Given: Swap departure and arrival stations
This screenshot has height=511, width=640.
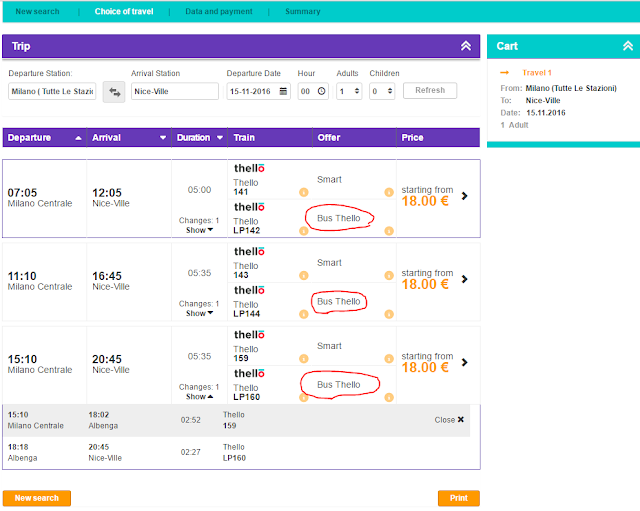Looking at the screenshot, I should pyautogui.click(x=114, y=92).
